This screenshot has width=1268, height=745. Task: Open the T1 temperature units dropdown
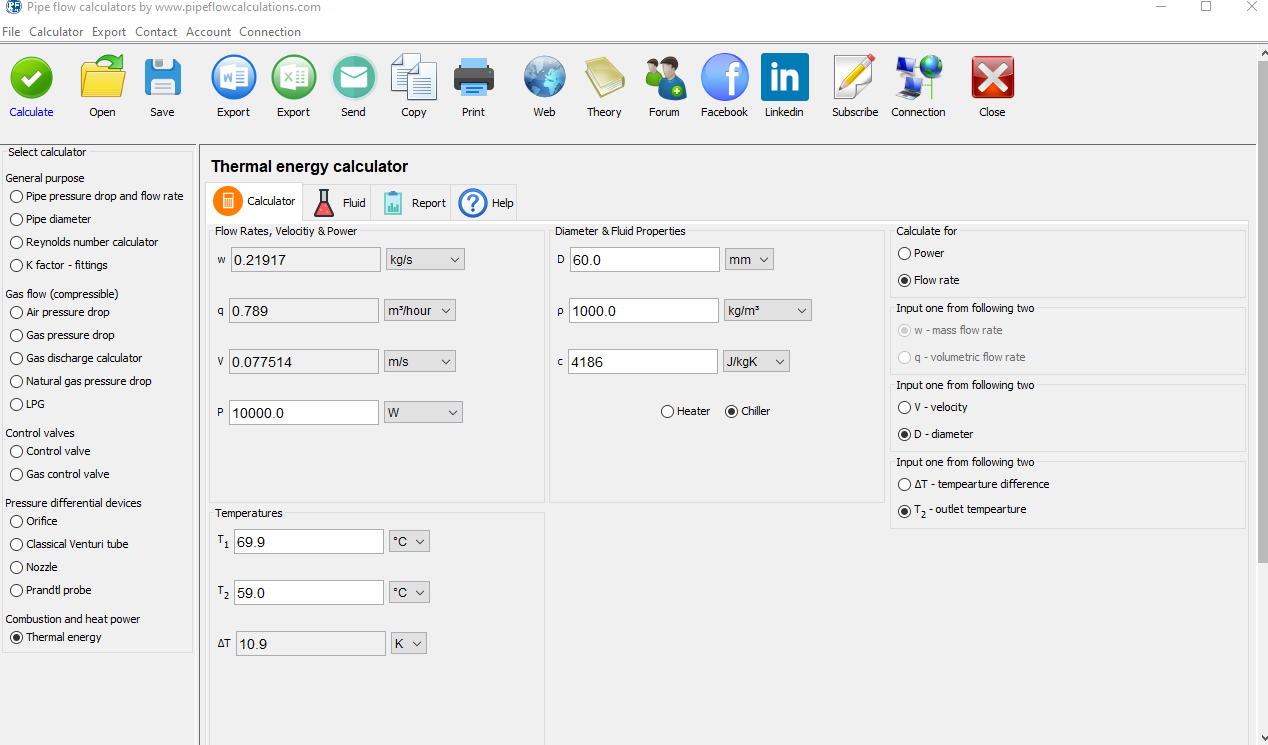(409, 540)
